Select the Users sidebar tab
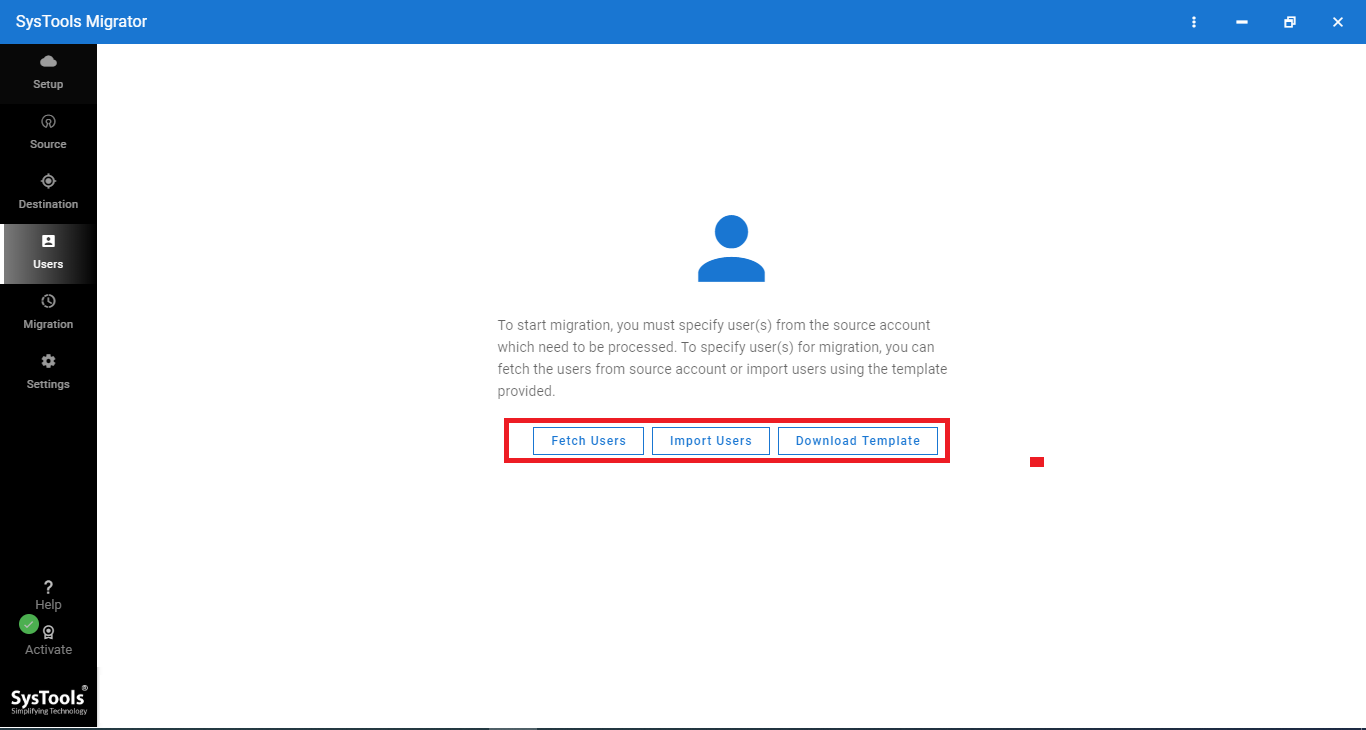1366x730 pixels. pyautogui.click(x=48, y=254)
